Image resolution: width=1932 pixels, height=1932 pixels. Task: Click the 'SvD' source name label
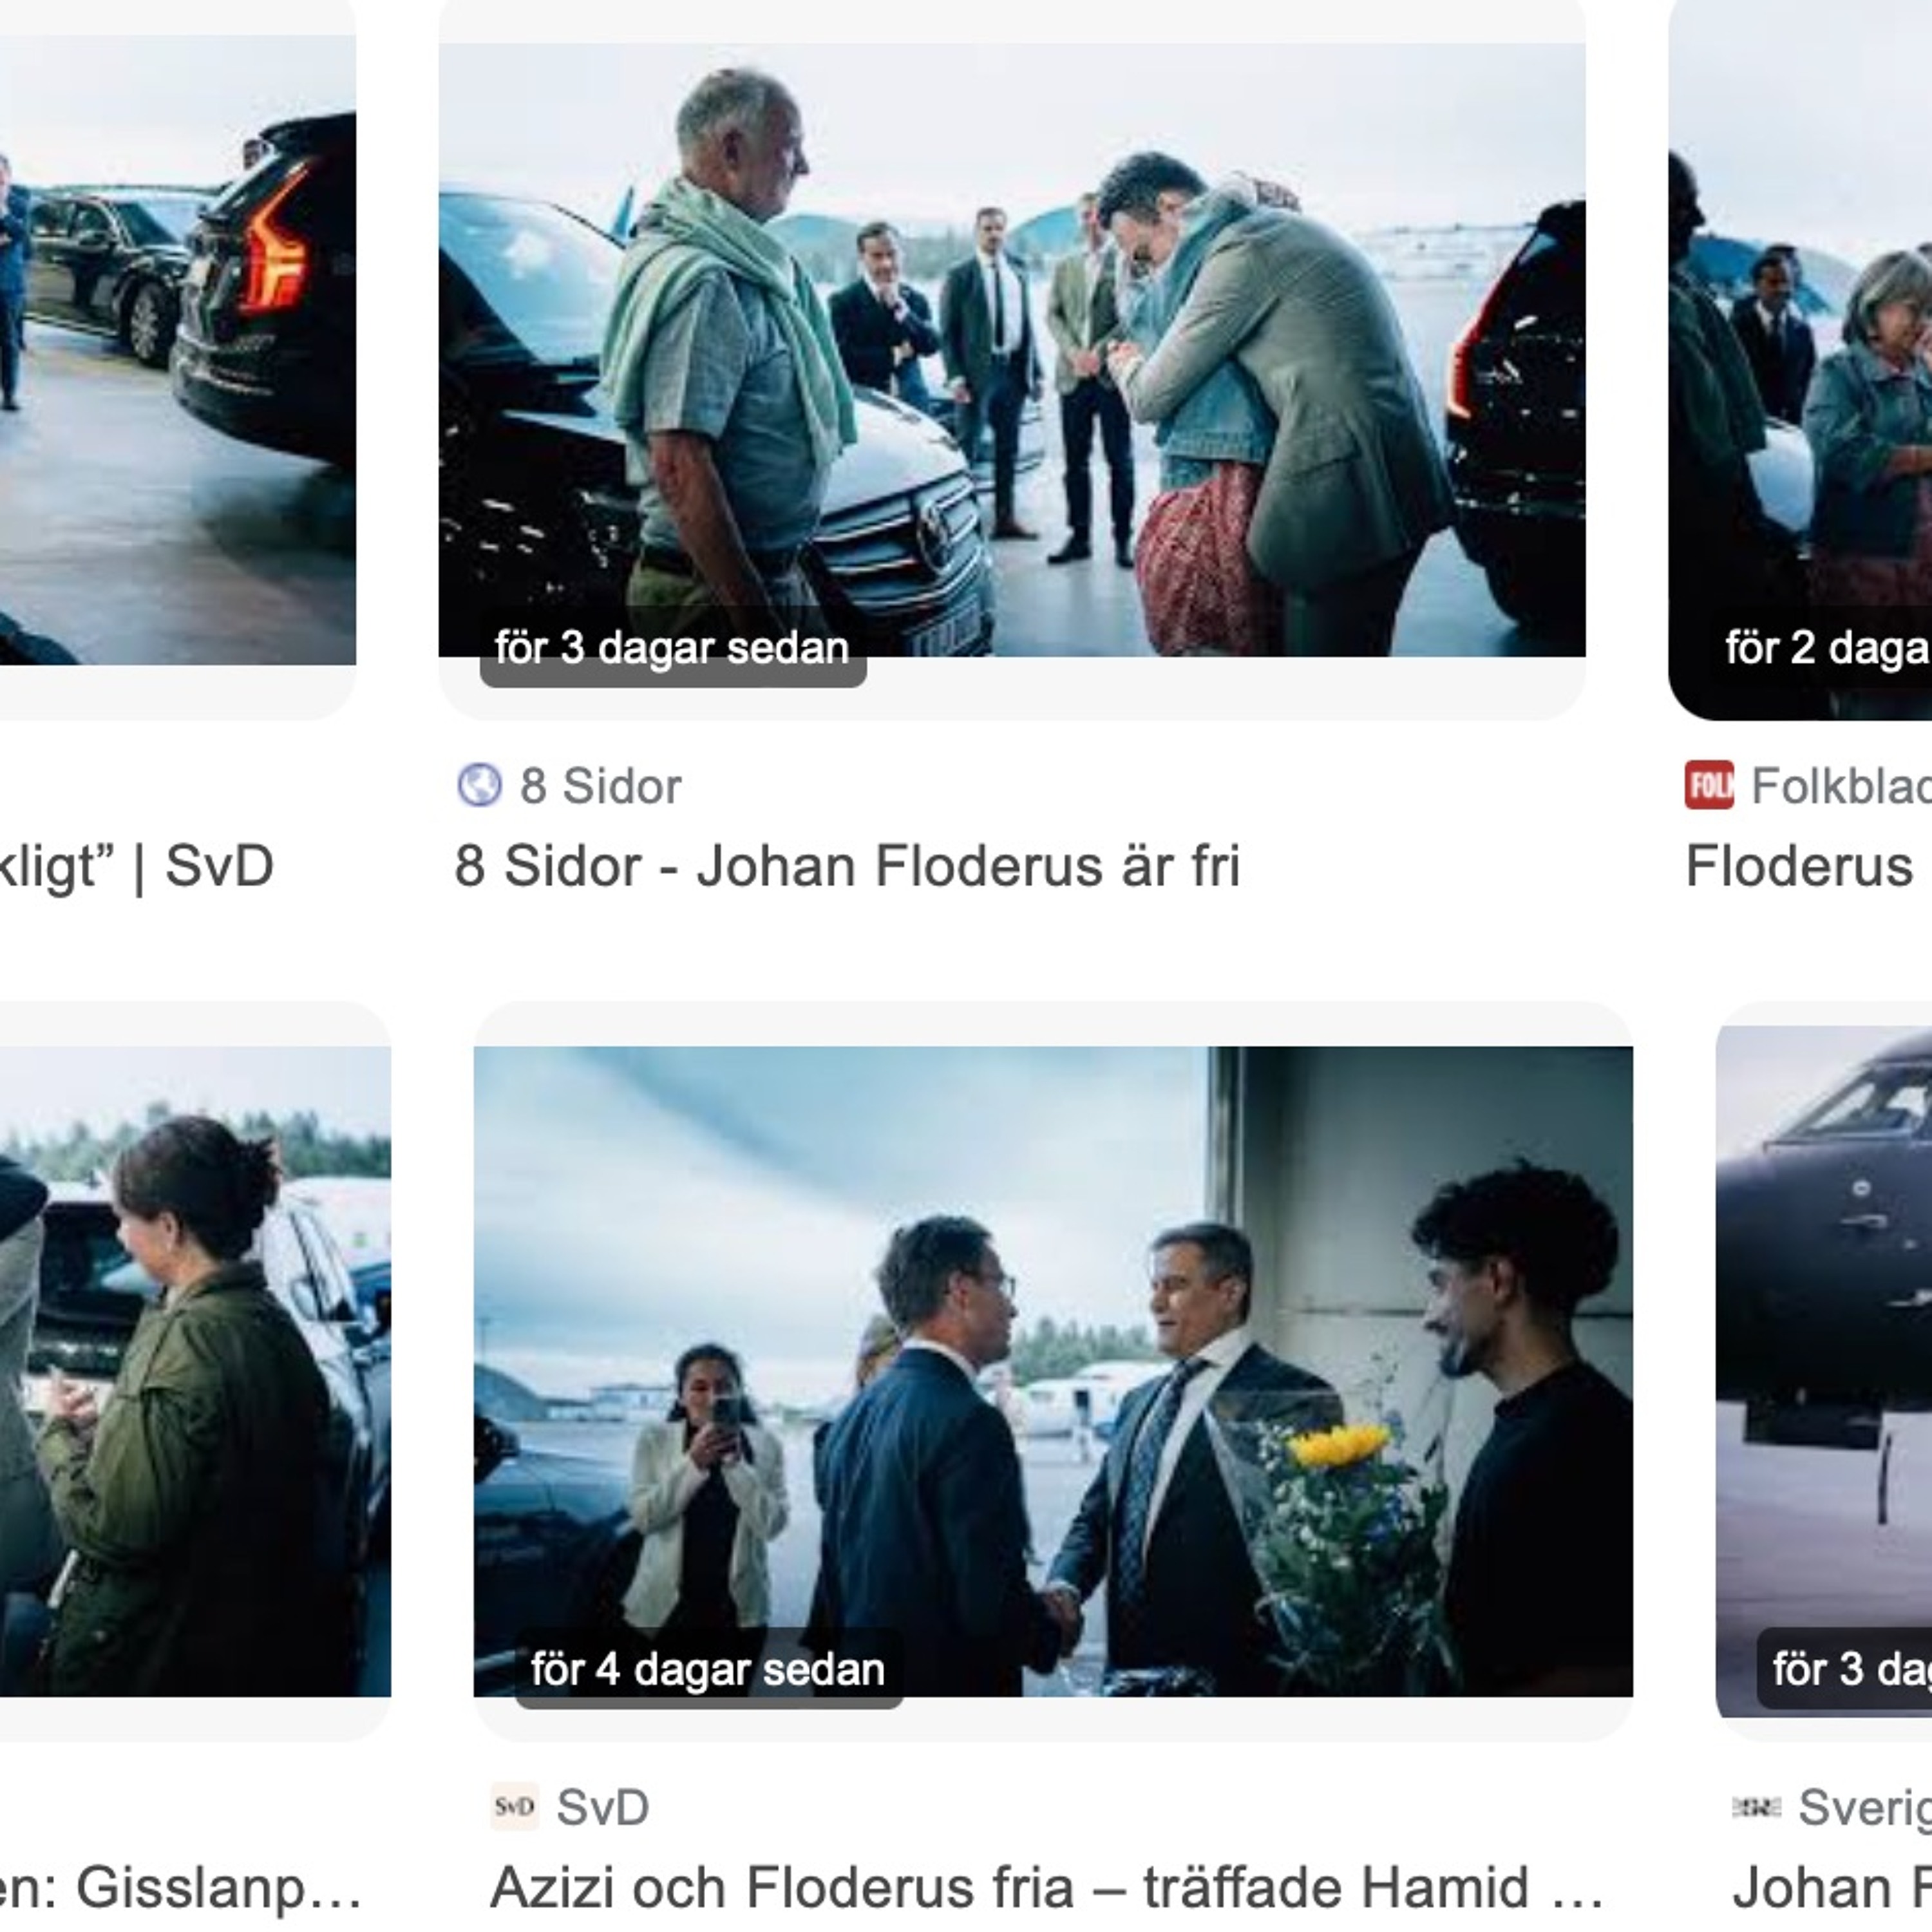pyautogui.click(x=603, y=1807)
